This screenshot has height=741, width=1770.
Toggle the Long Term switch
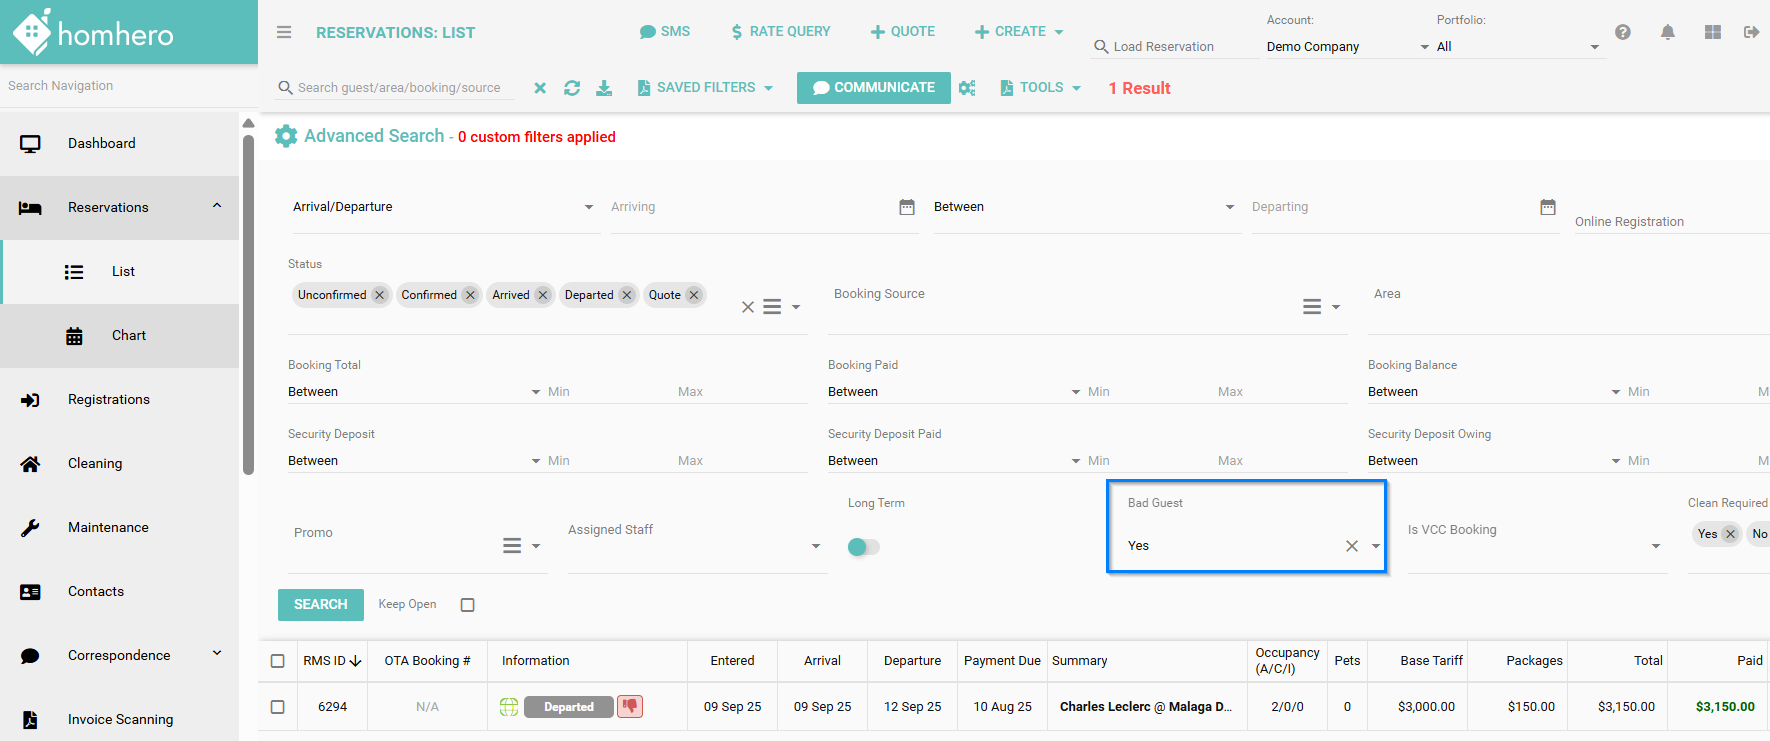(x=863, y=547)
